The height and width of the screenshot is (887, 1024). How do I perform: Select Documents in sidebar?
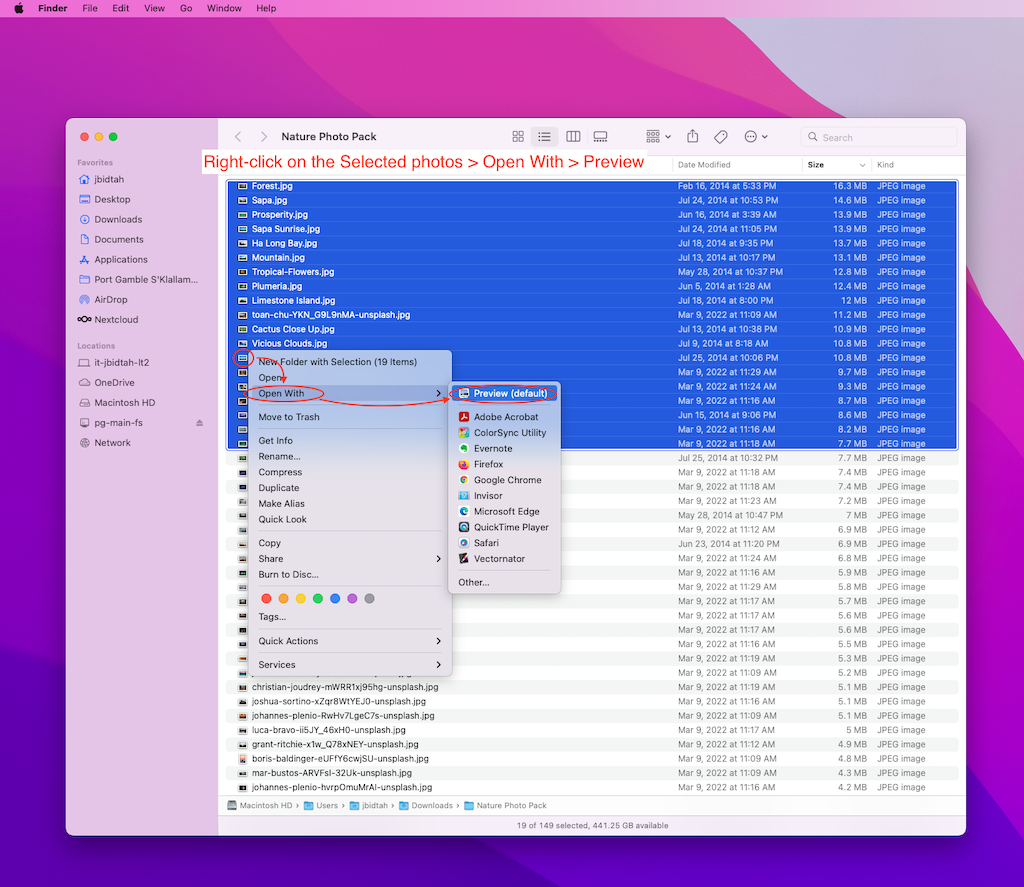(111, 240)
